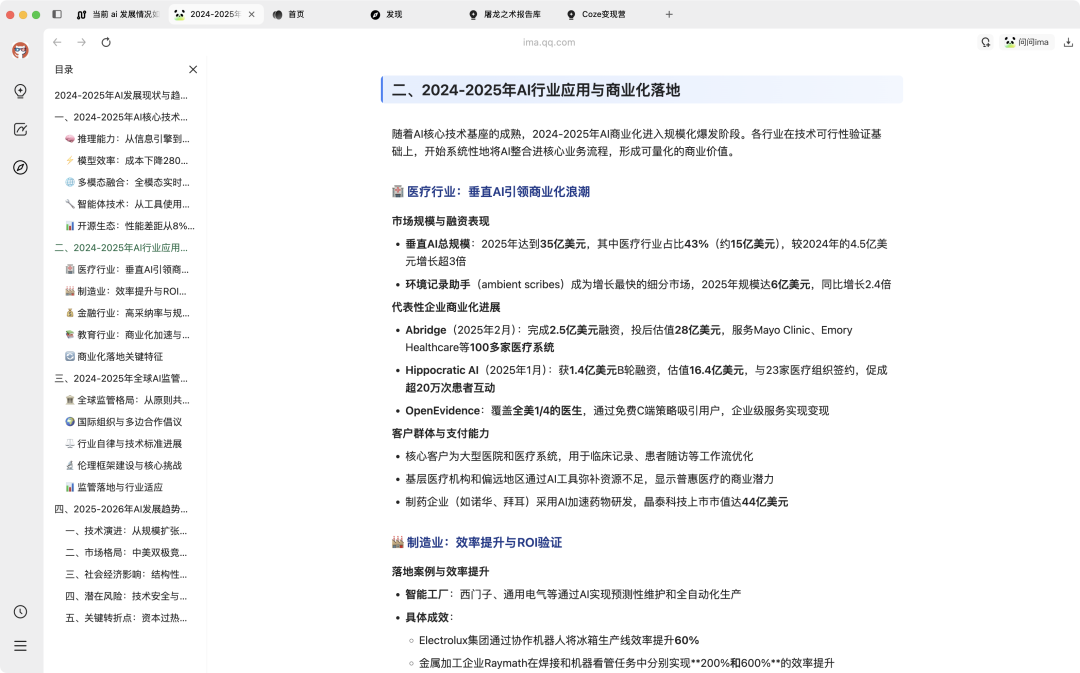
Task: Click the hamburger menu icon at bottom left
Action: 20,645
